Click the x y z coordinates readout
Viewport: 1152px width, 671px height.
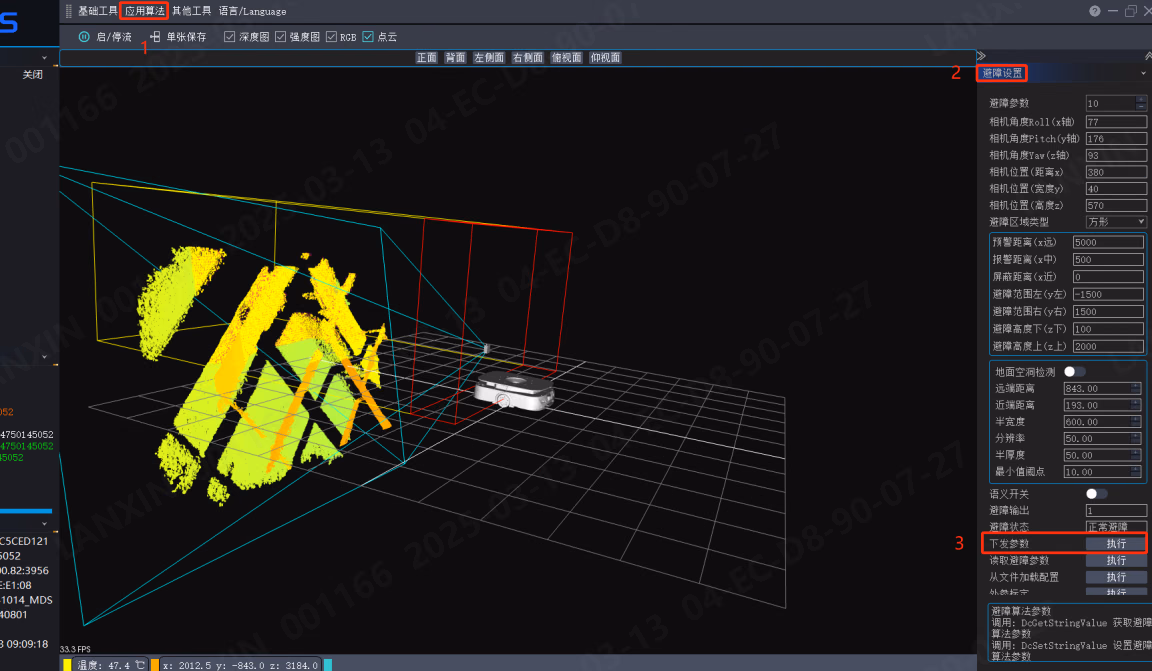tap(240, 665)
